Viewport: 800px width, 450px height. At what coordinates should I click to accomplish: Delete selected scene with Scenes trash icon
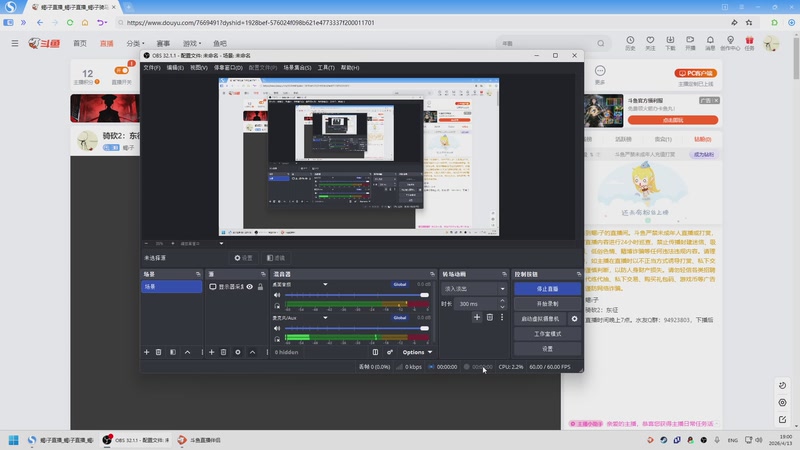click(159, 352)
